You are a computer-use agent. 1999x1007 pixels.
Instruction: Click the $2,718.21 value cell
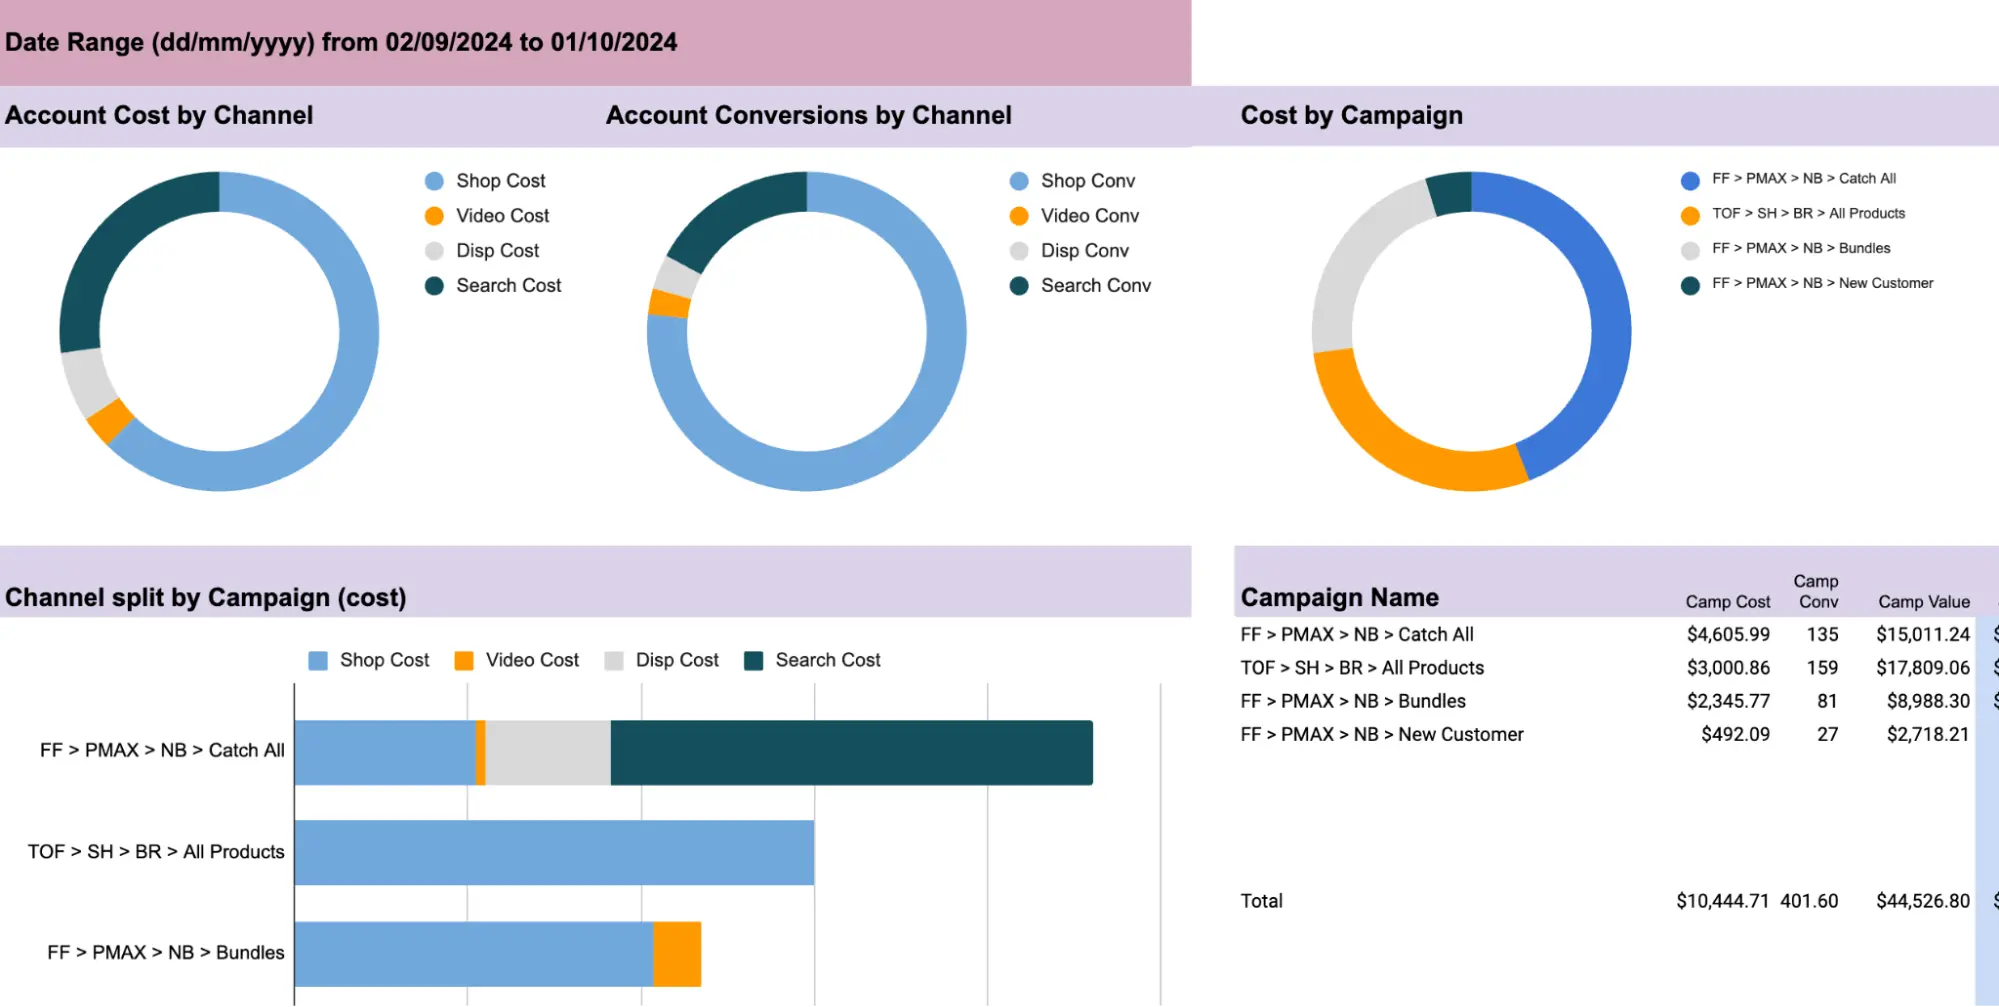pyautogui.click(x=1928, y=735)
